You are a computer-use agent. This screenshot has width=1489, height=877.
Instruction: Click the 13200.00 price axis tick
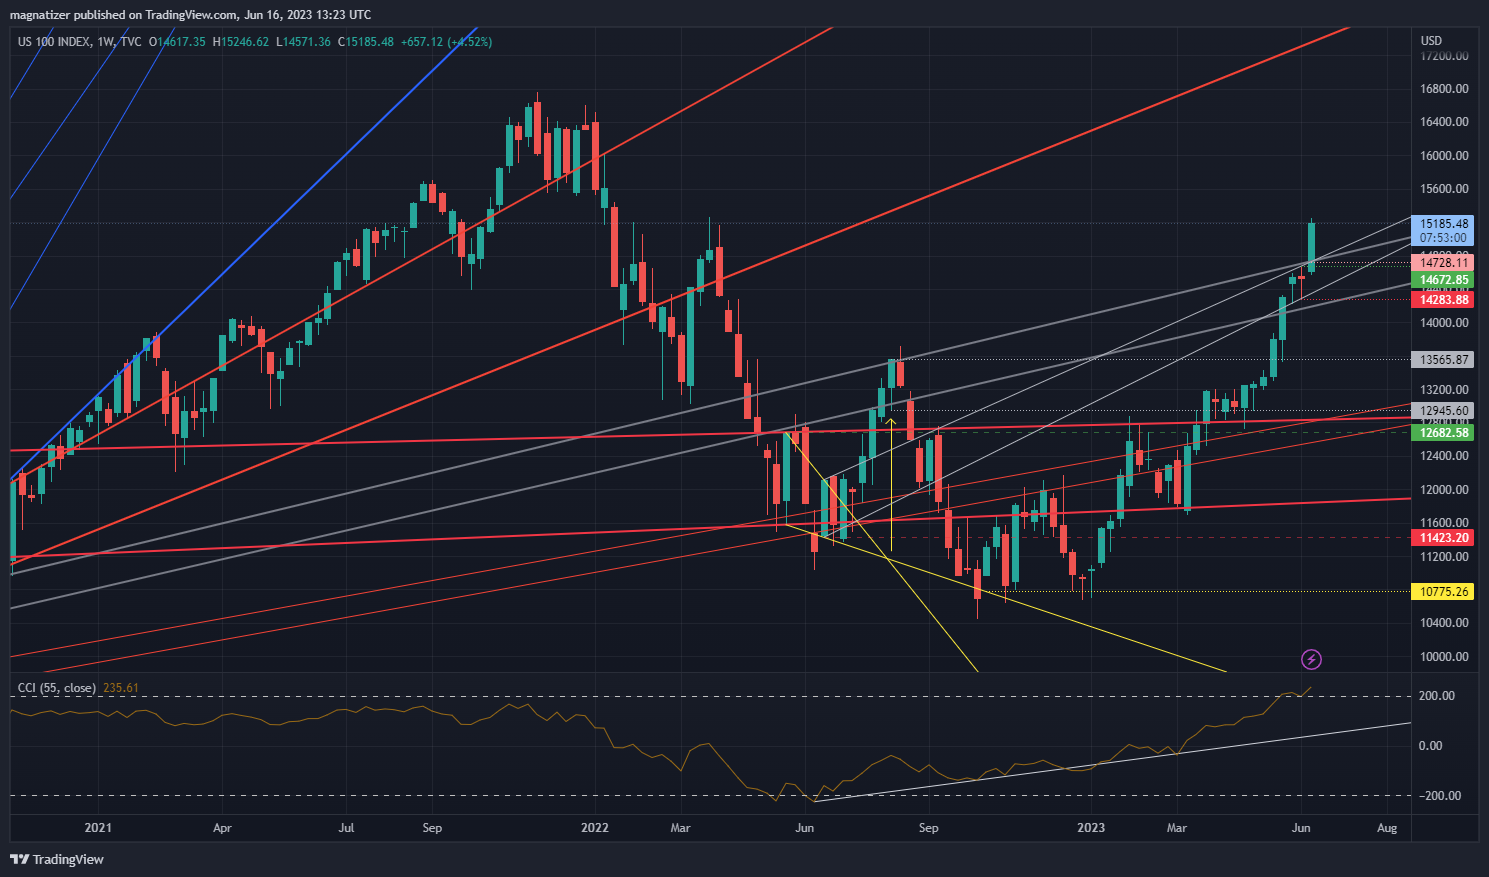[x=1444, y=390]
